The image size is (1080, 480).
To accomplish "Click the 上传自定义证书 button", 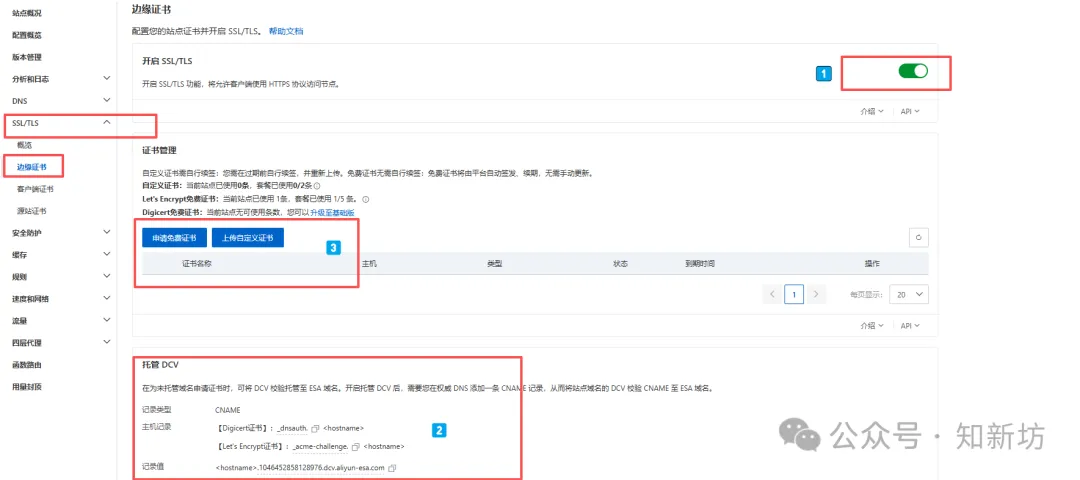I will click(248, 238).
